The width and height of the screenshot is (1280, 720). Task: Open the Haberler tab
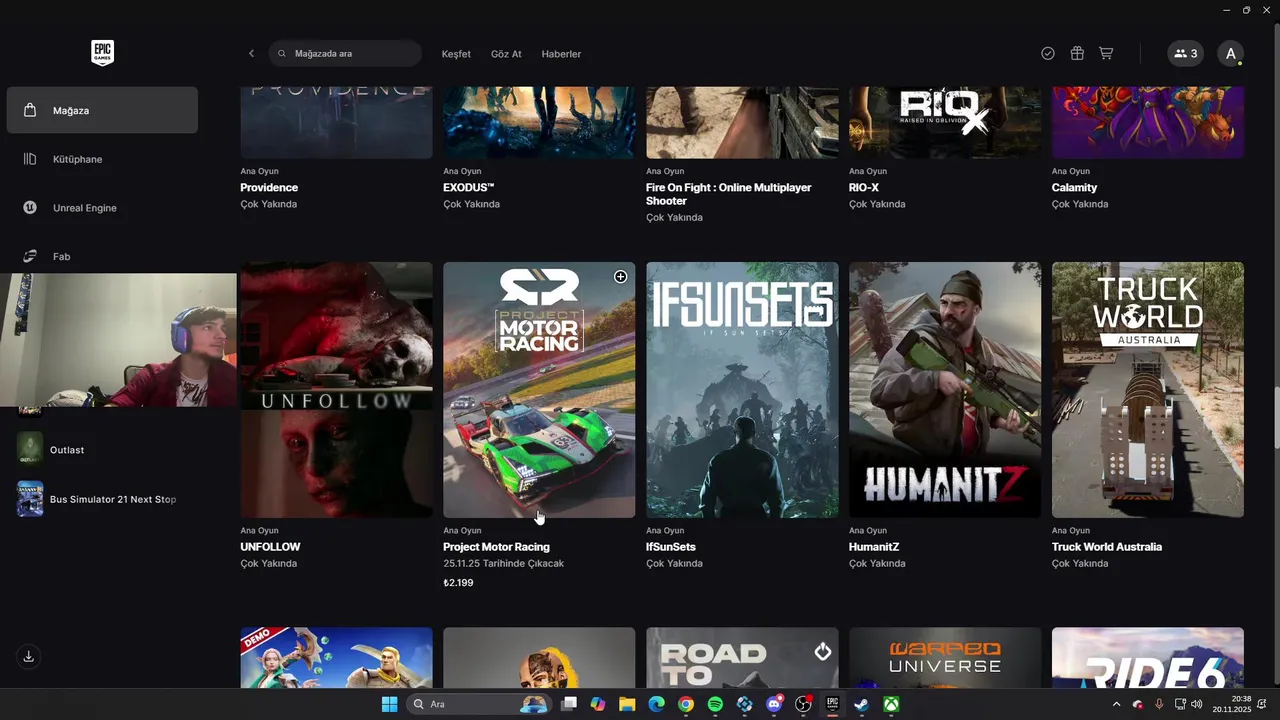[x=561, y=54]
